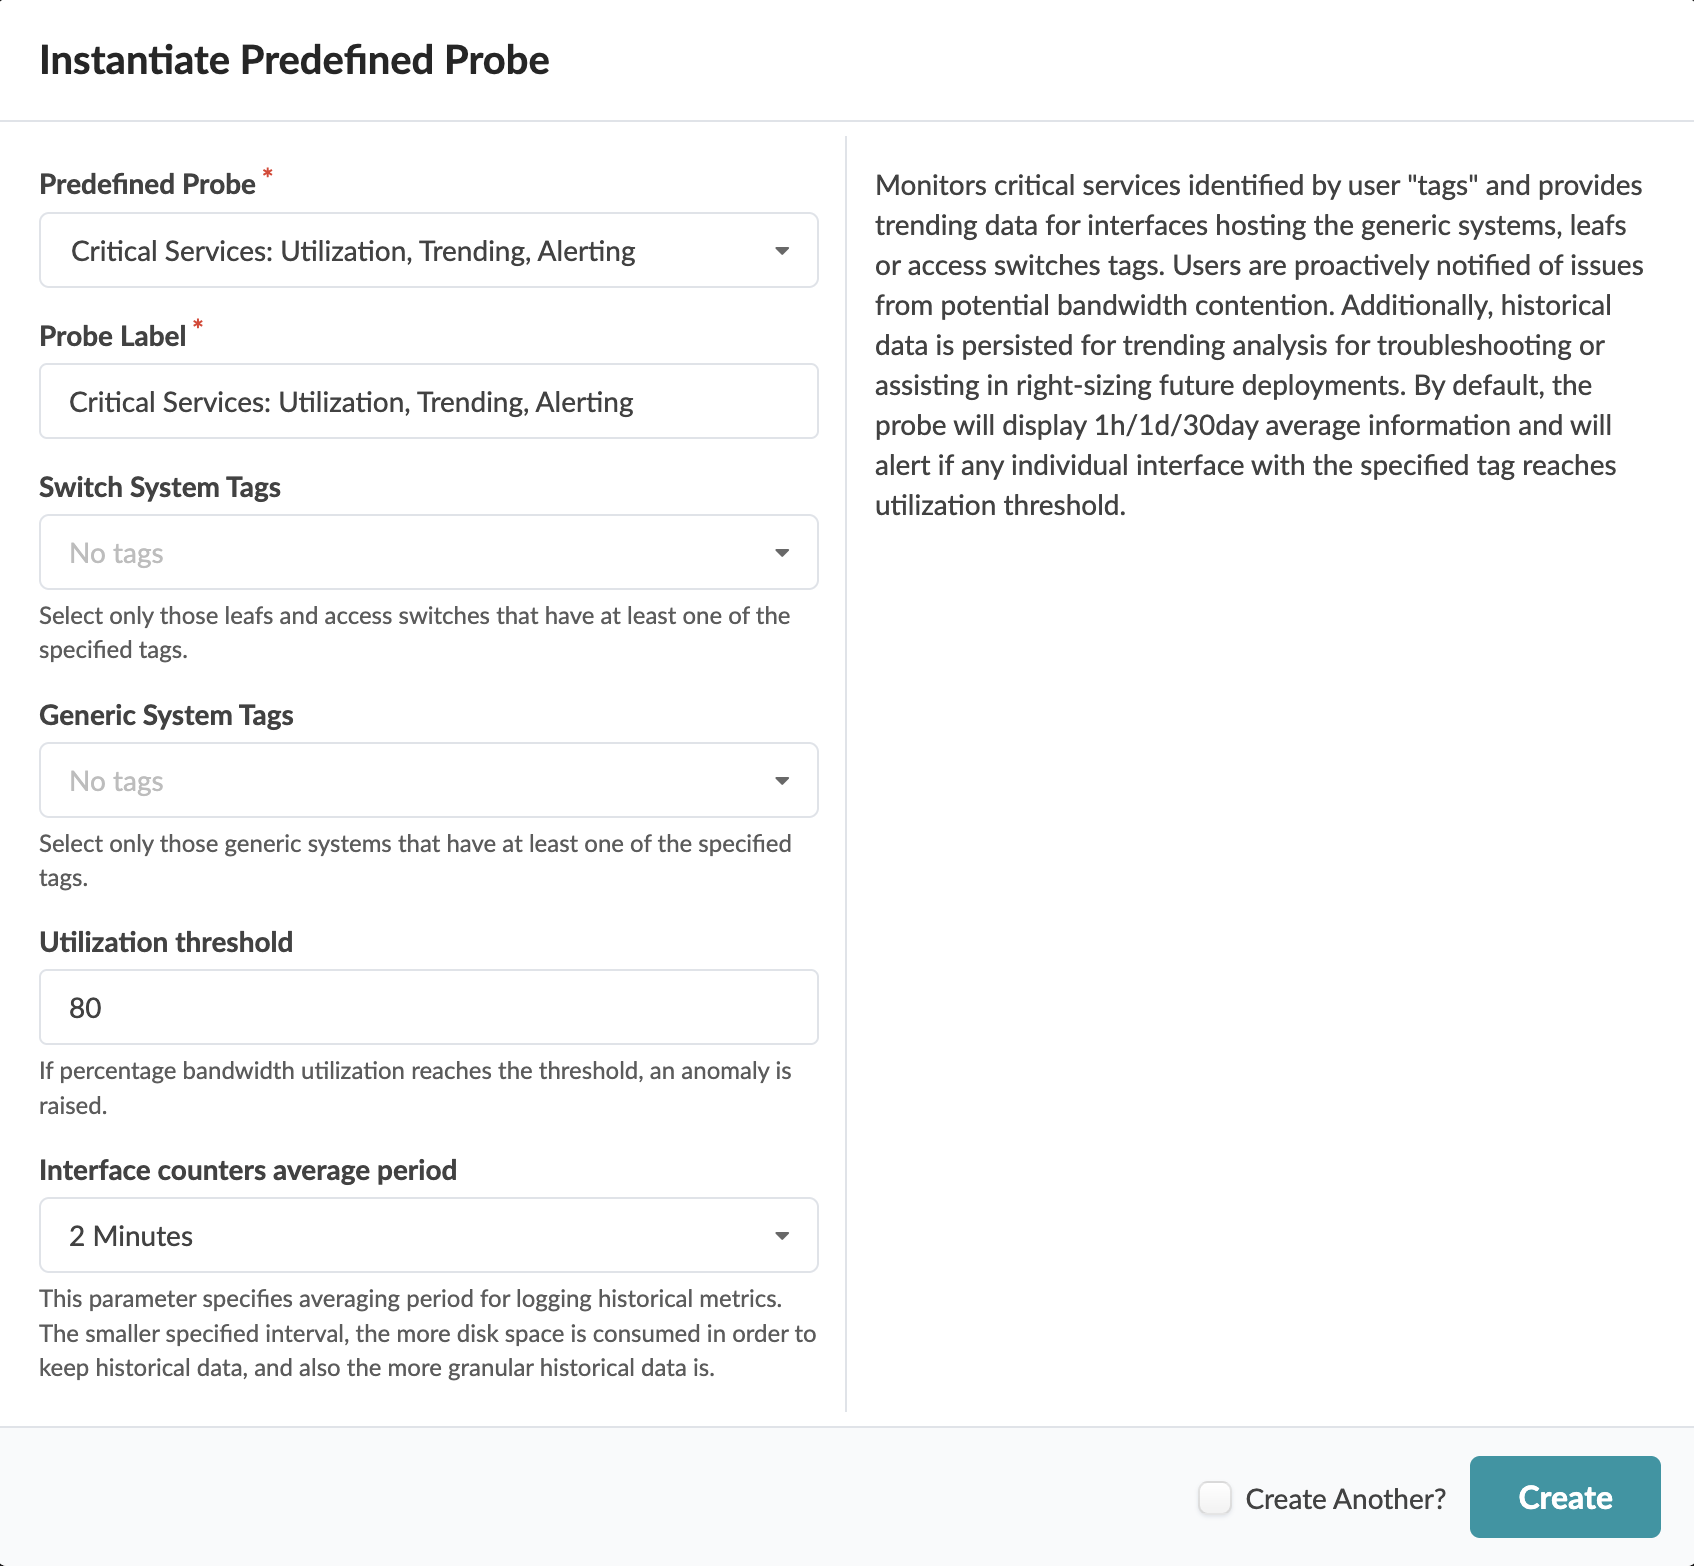1694x1566 pixels.
Task: Open Switch System Tags 'No tags' selector
Action: [400, 553]
